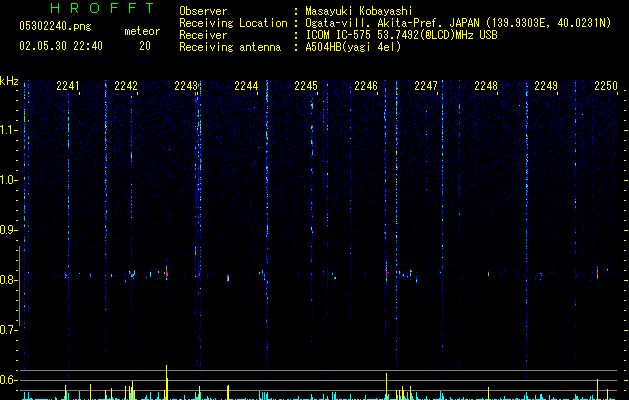Click the date stamp 02.05.30 22:40
Viewport: 629px width, 400px height.
coord(61,46)
